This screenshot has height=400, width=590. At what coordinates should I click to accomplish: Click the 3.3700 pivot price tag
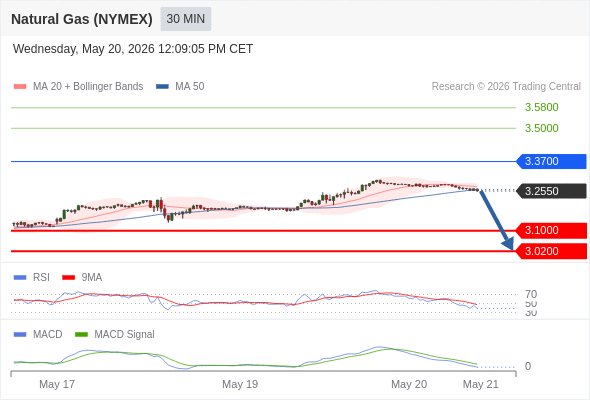[551, 161]
